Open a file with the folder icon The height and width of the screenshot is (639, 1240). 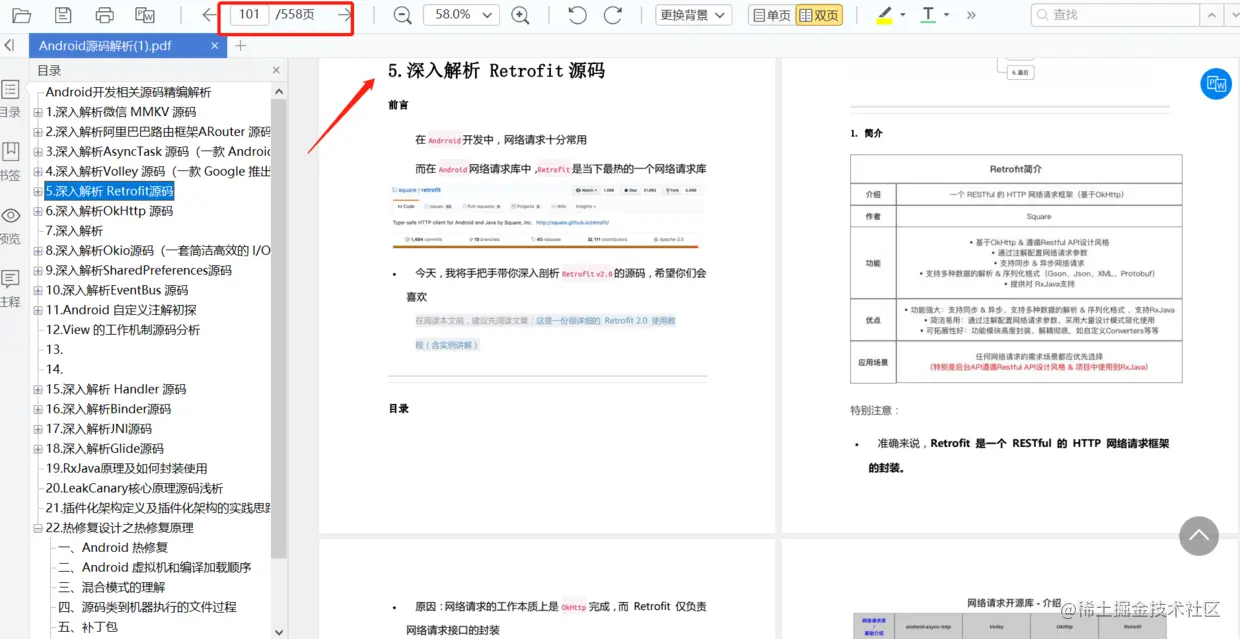21,15
